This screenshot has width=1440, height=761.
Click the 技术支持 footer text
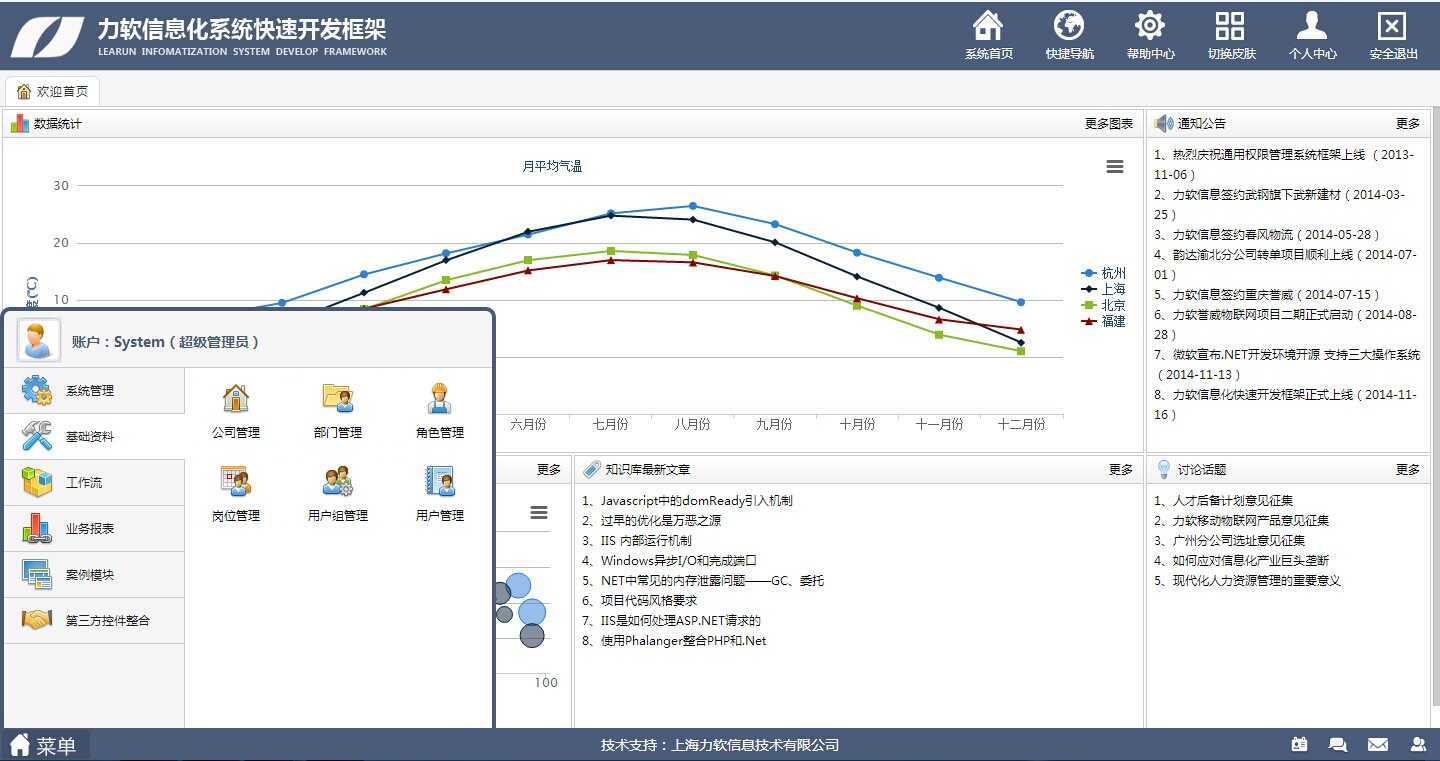click(720, 745)
